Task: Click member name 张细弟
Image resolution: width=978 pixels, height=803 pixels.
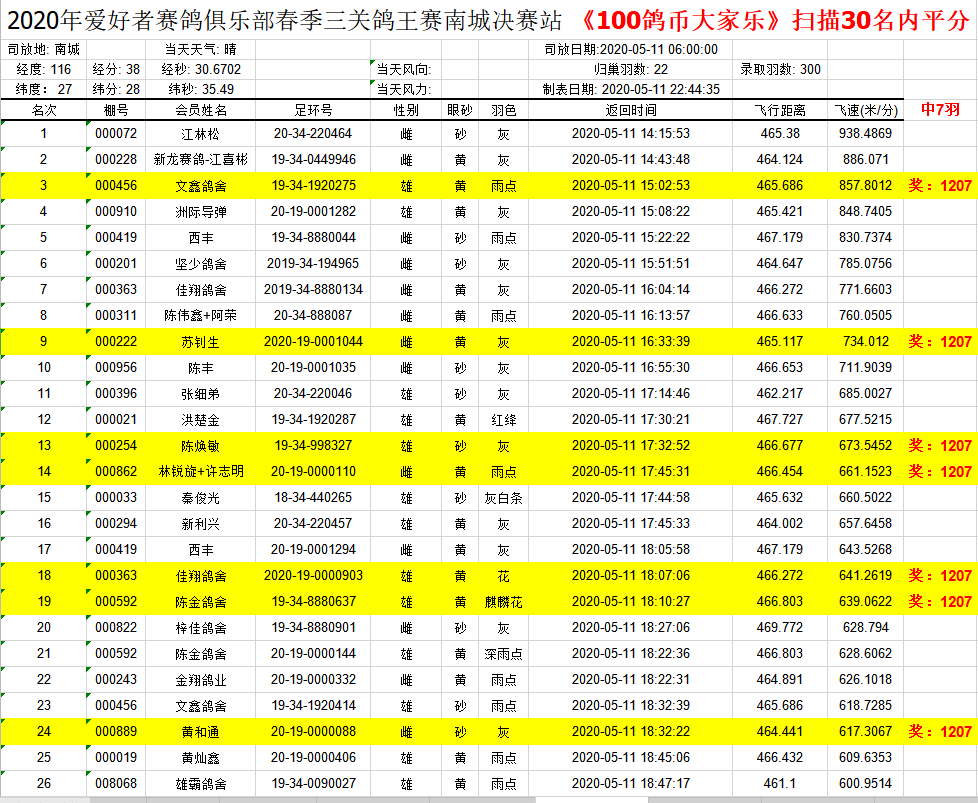Action: (x=201, y=394)
